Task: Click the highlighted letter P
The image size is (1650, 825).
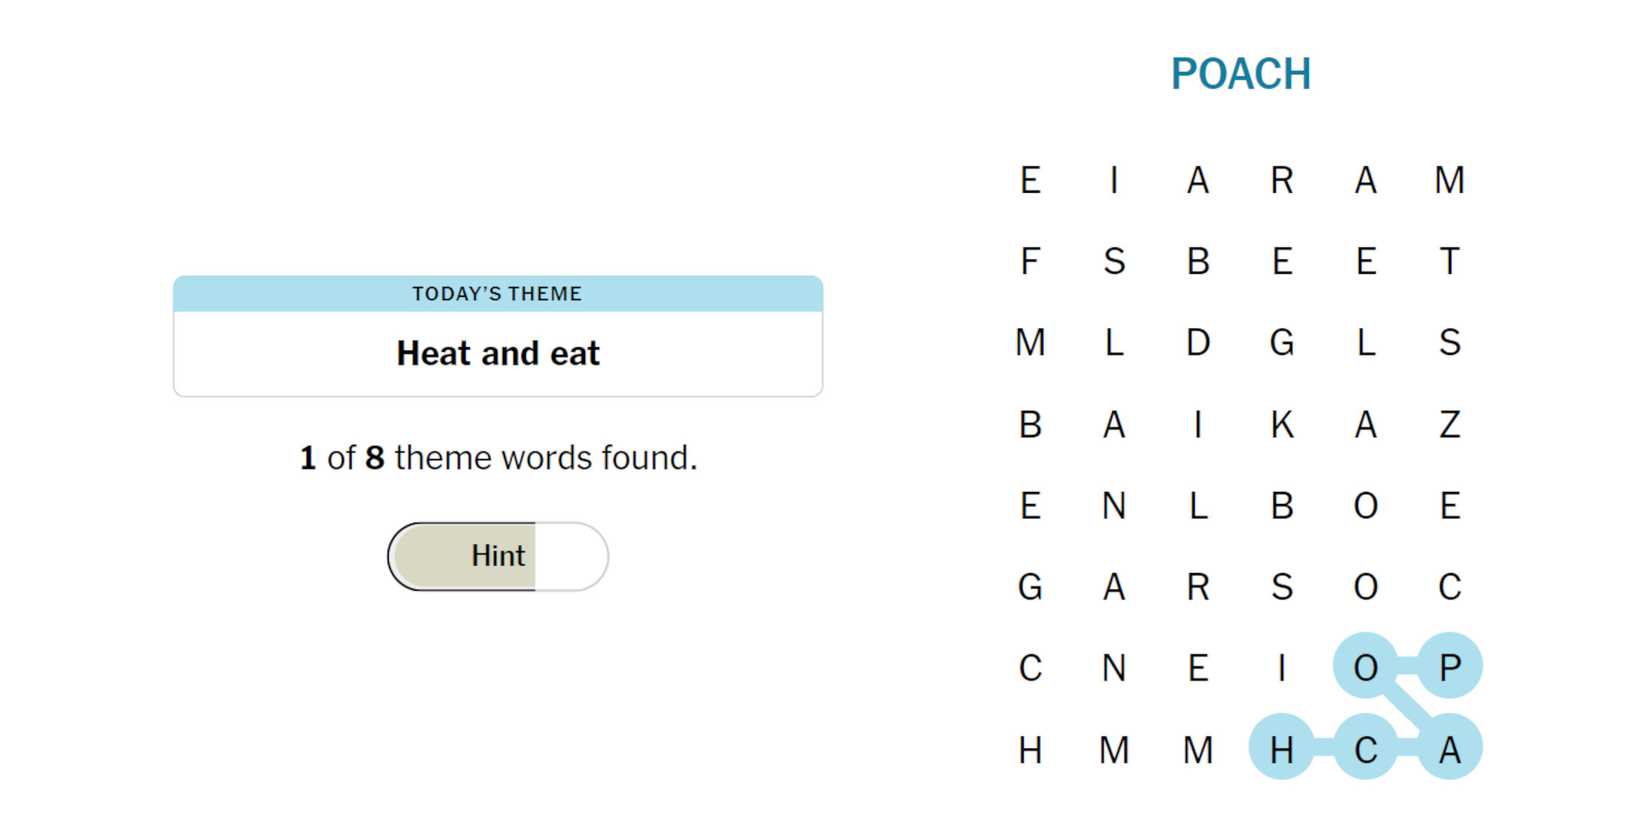Action: tap(1449, 667)
